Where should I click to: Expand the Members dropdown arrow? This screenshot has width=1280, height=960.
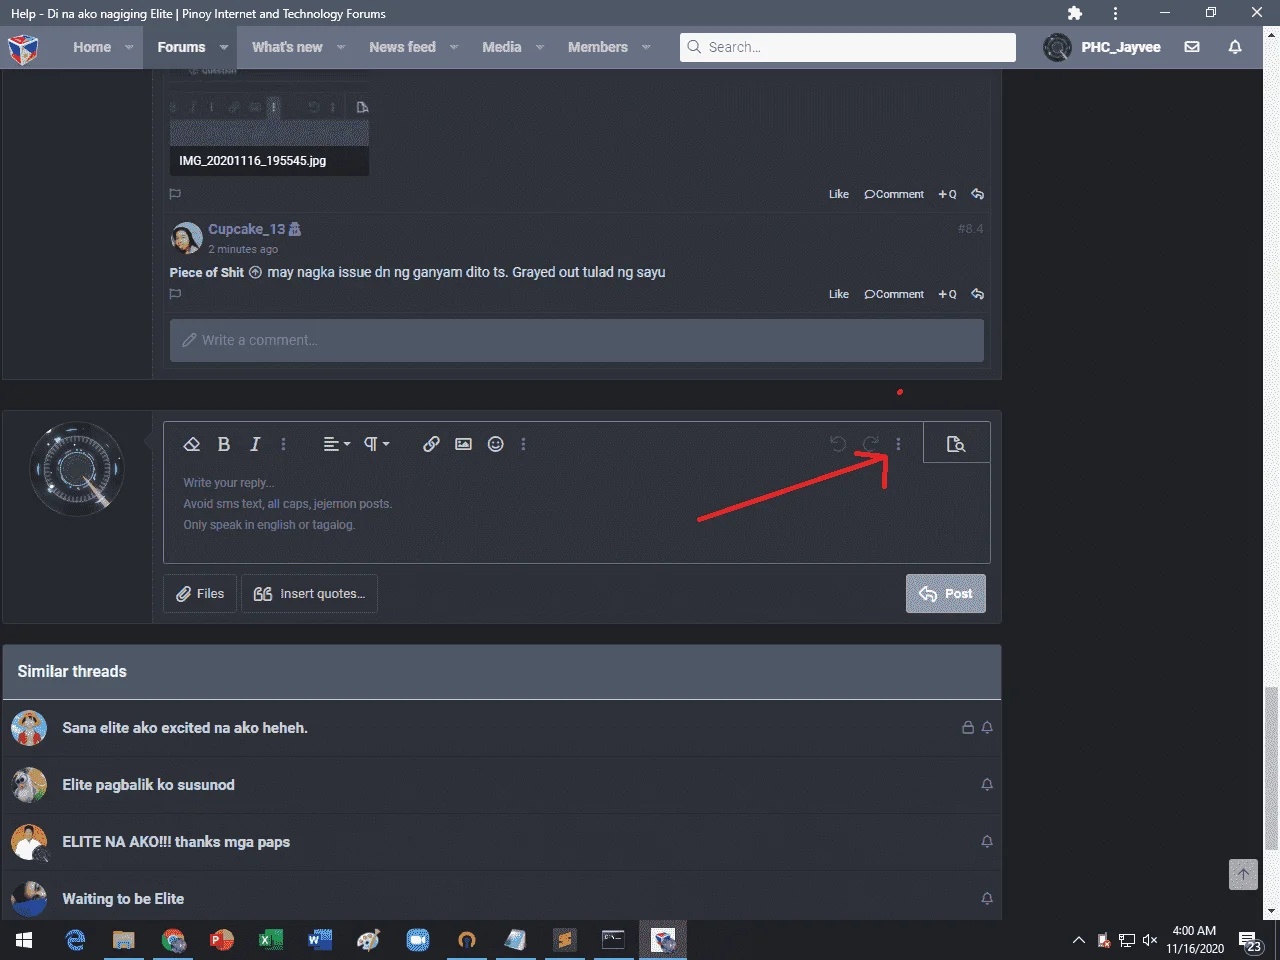(646, 47)
